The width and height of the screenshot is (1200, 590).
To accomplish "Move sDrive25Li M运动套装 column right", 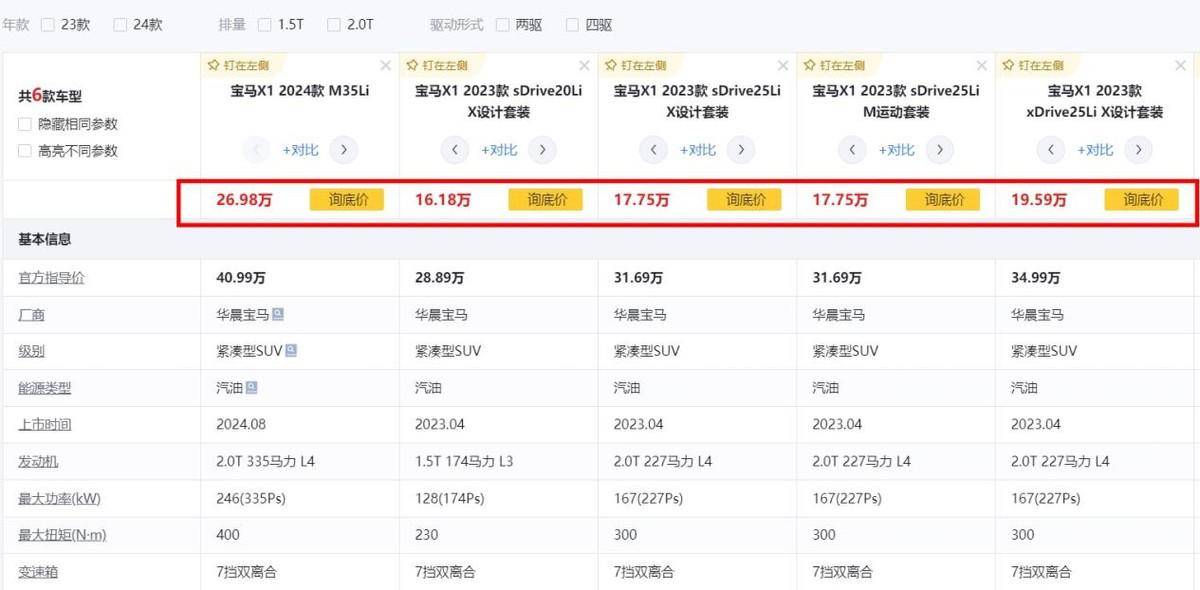I will pos(940,150).
